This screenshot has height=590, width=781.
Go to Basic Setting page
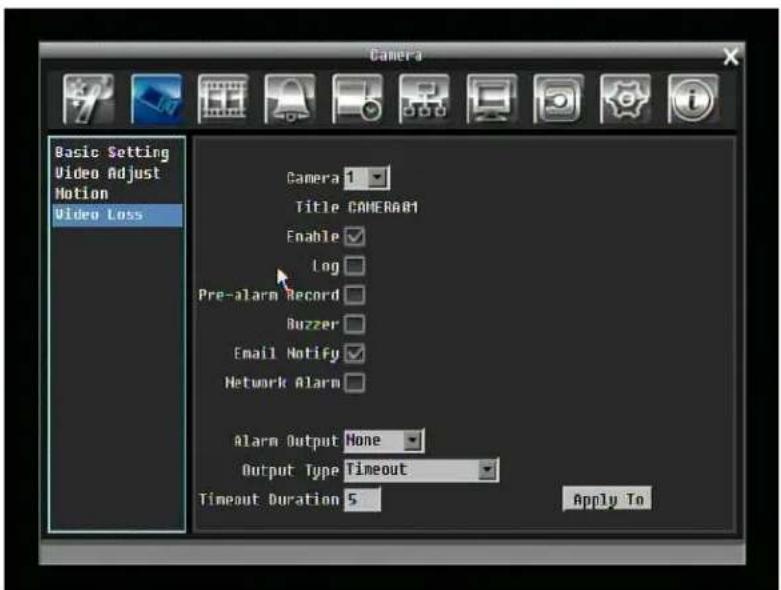click(112, 152)
